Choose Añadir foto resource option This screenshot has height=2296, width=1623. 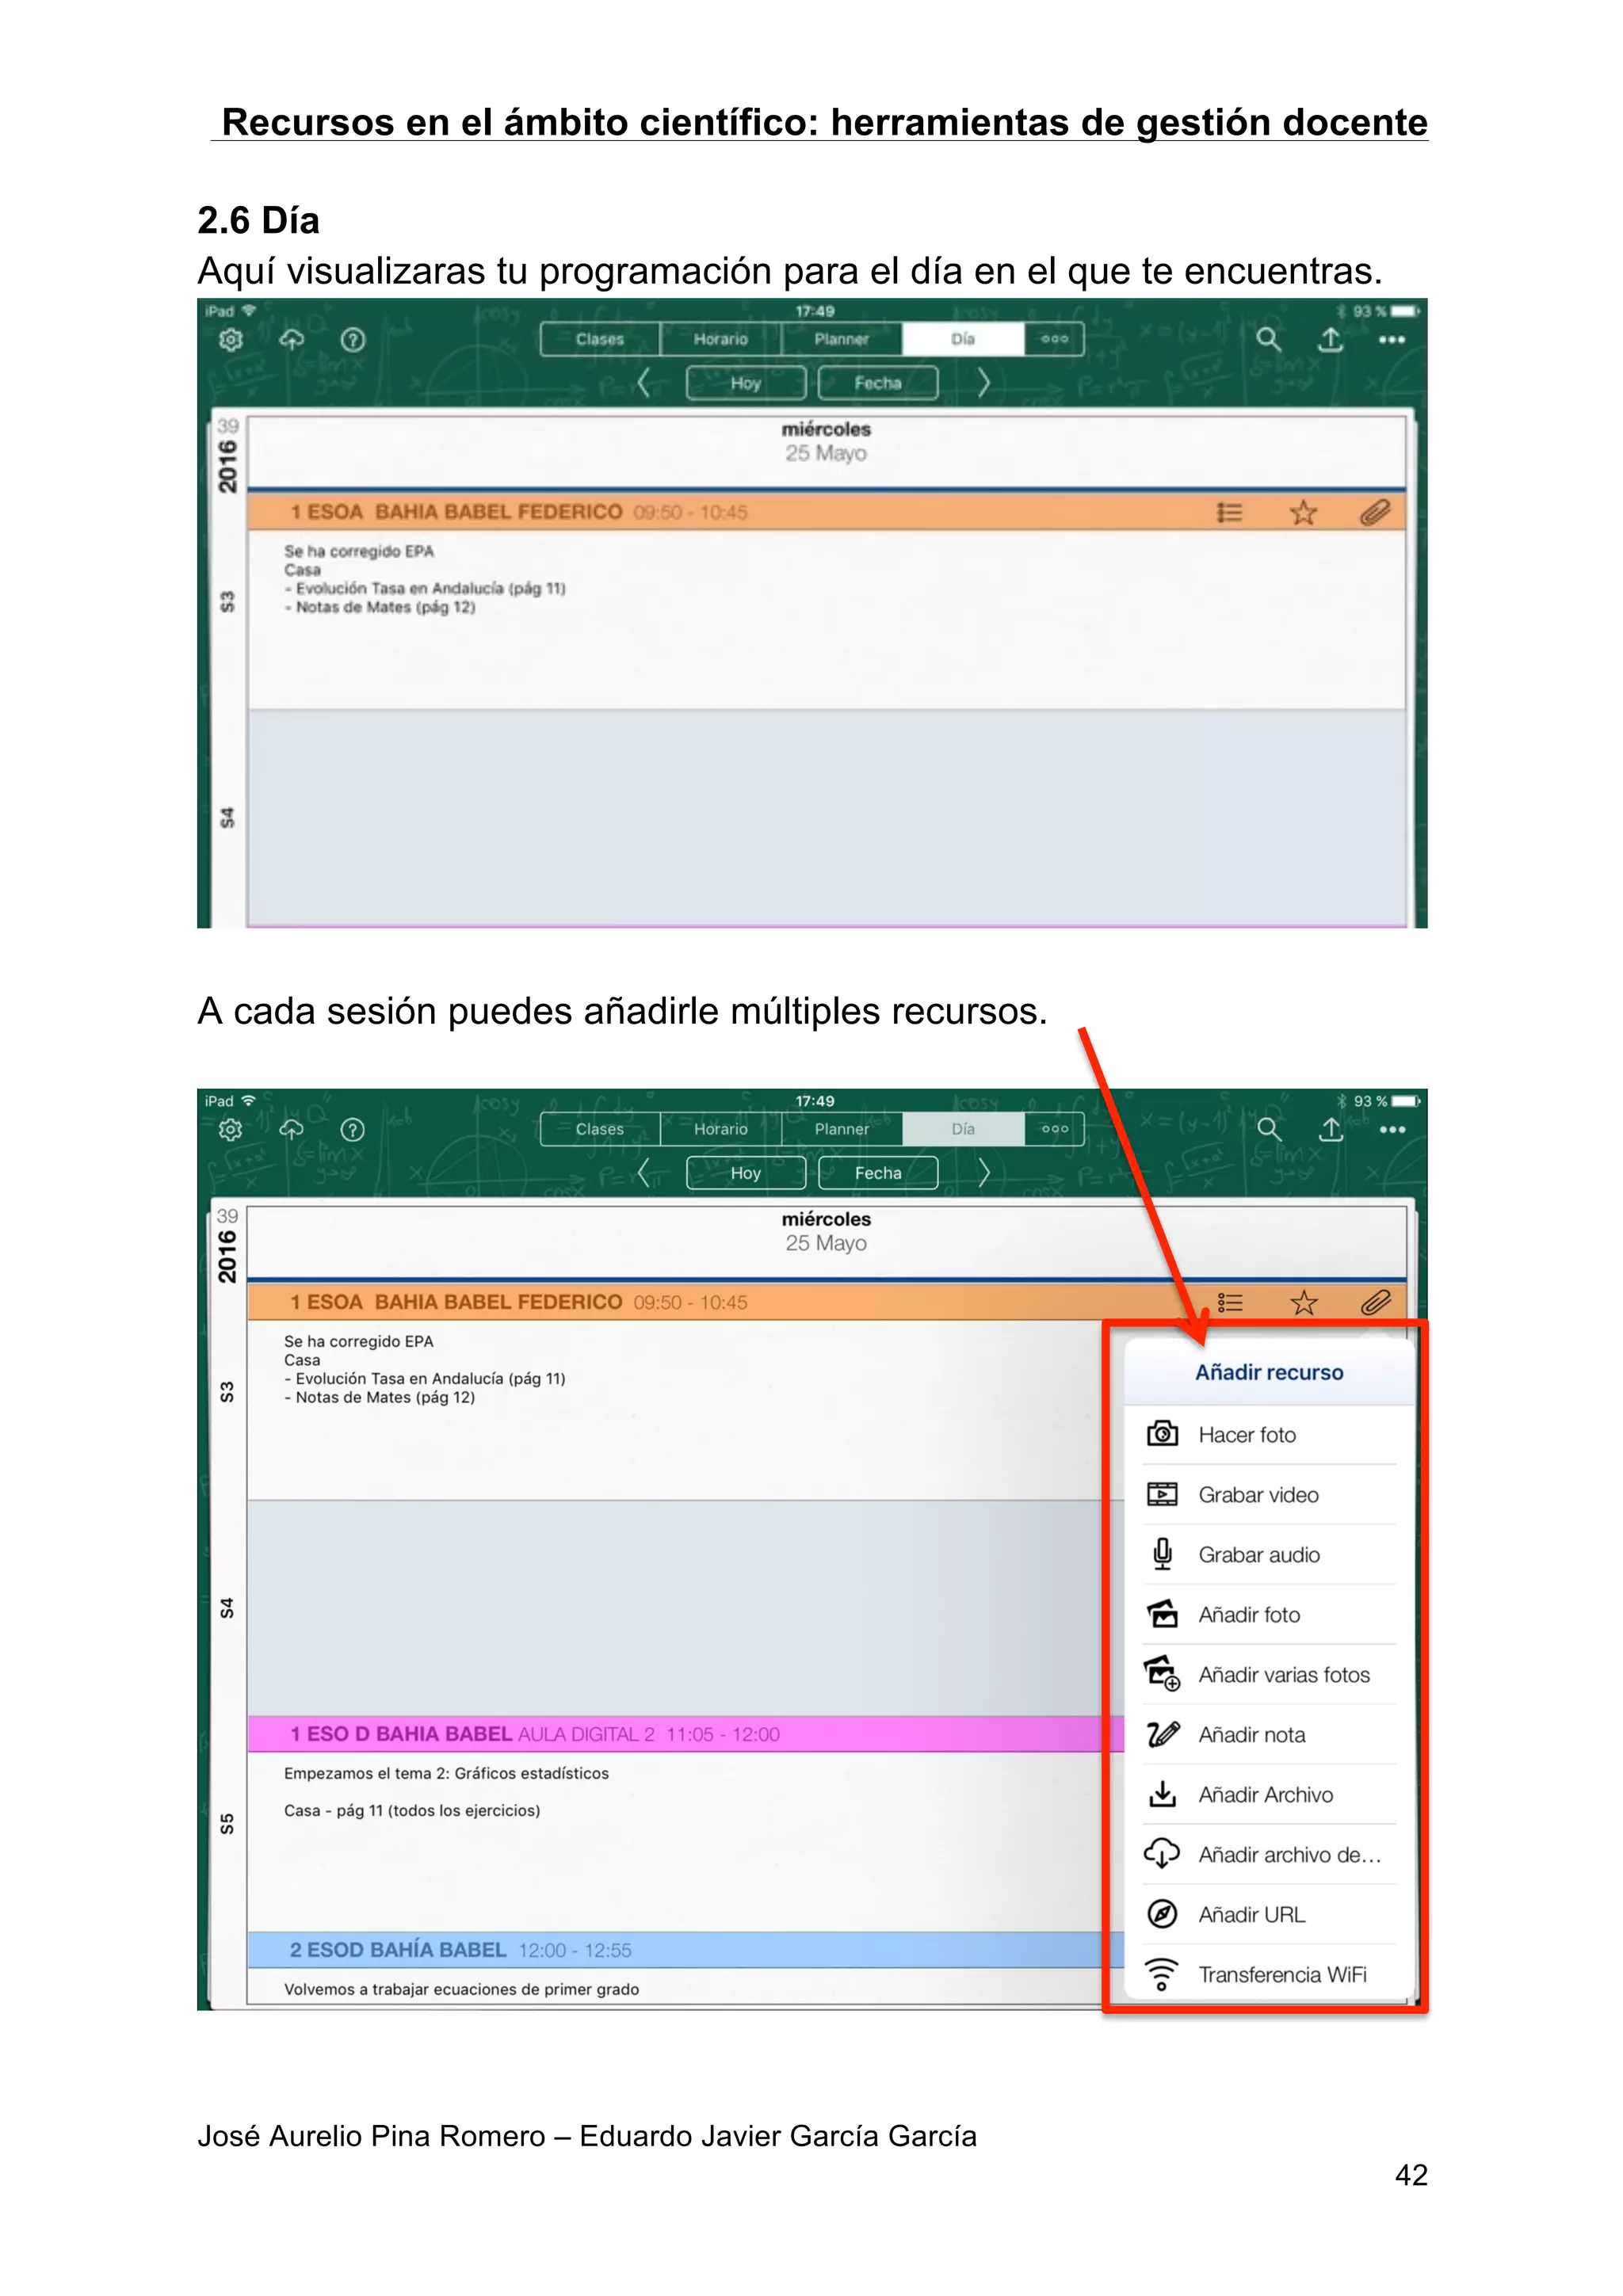(1270, 1615)
